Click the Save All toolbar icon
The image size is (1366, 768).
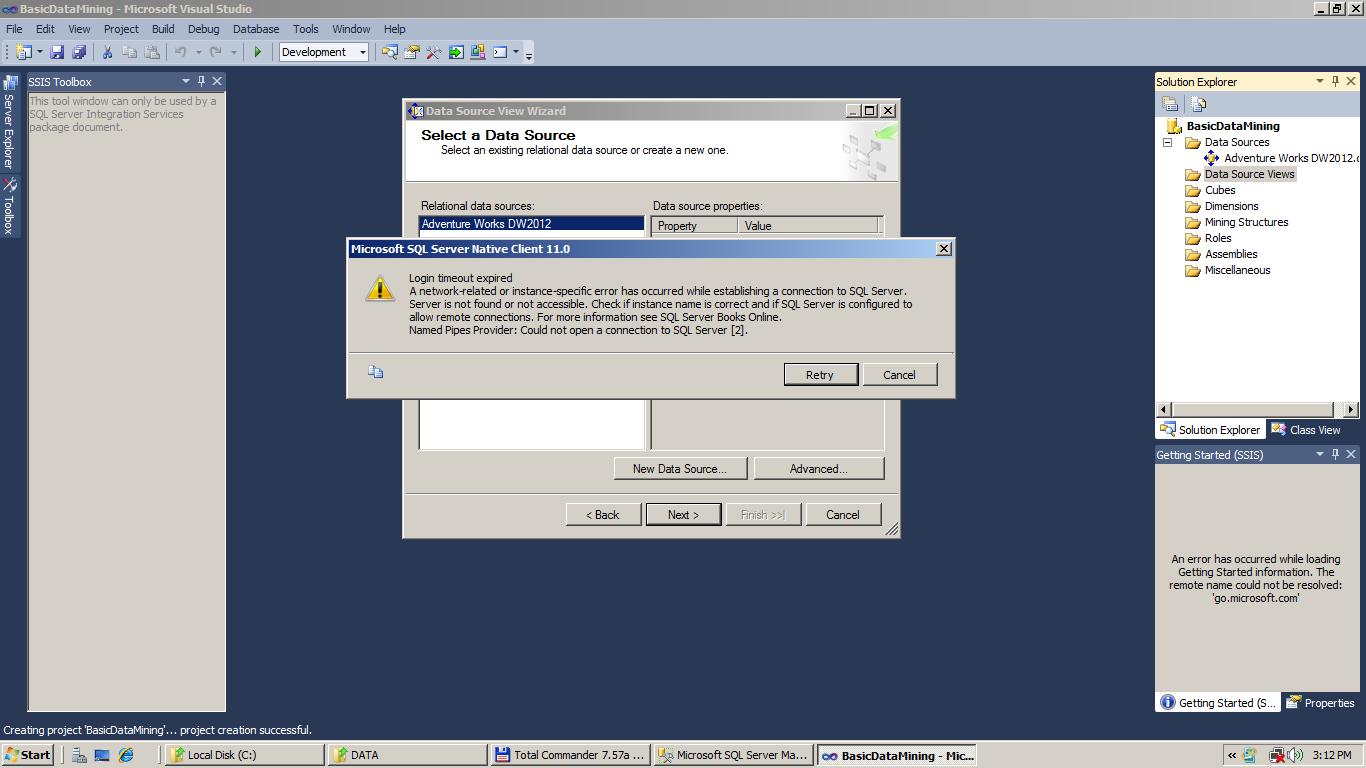coord(79,52)
